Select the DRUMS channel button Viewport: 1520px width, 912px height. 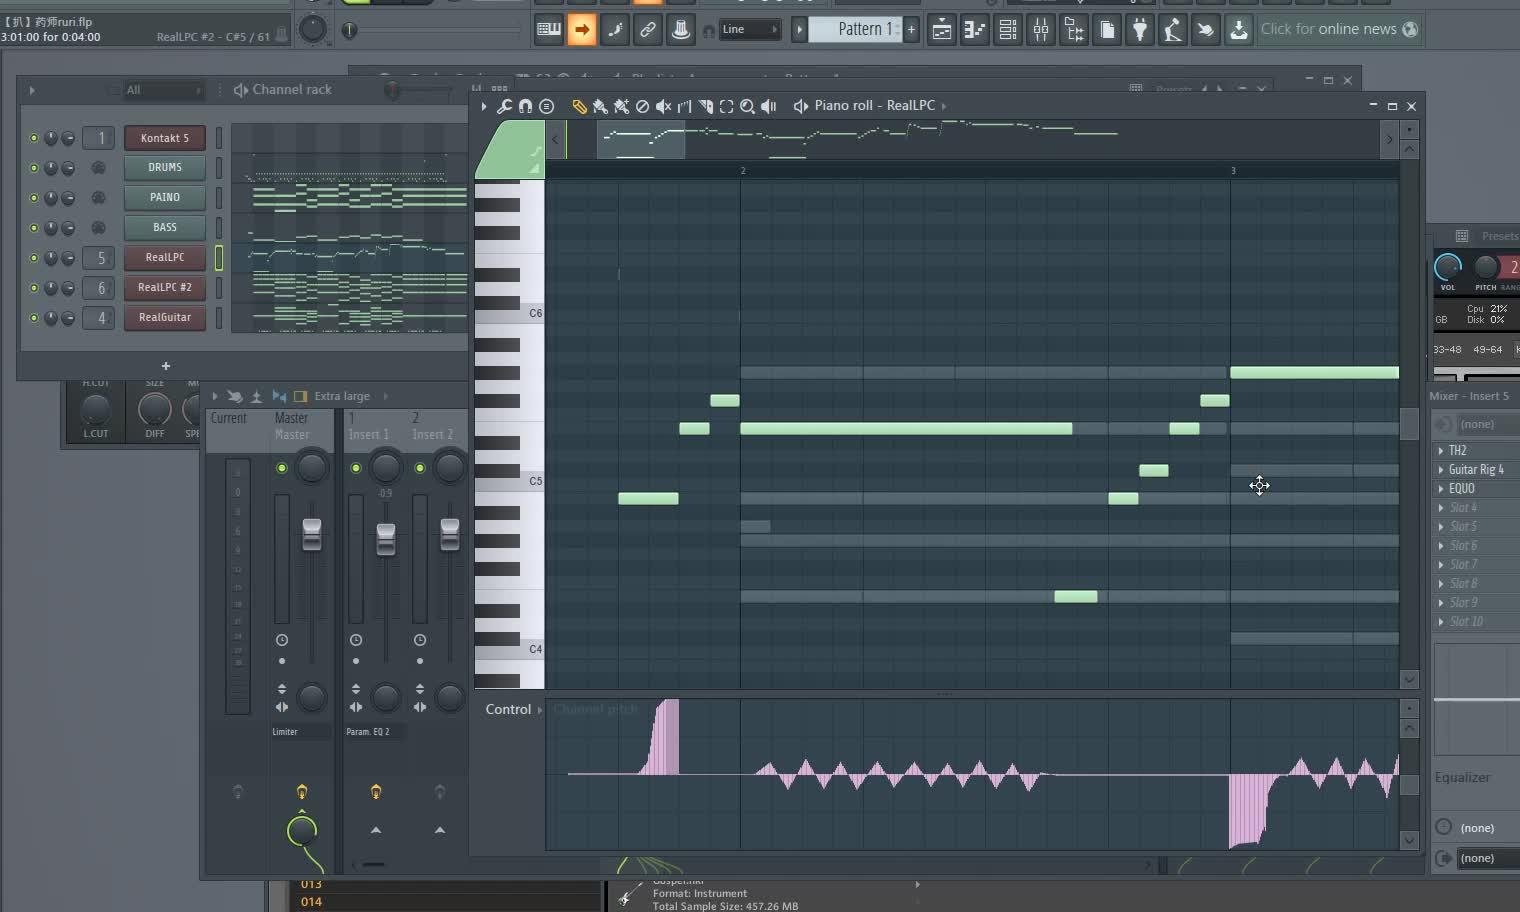coord(165,168)
